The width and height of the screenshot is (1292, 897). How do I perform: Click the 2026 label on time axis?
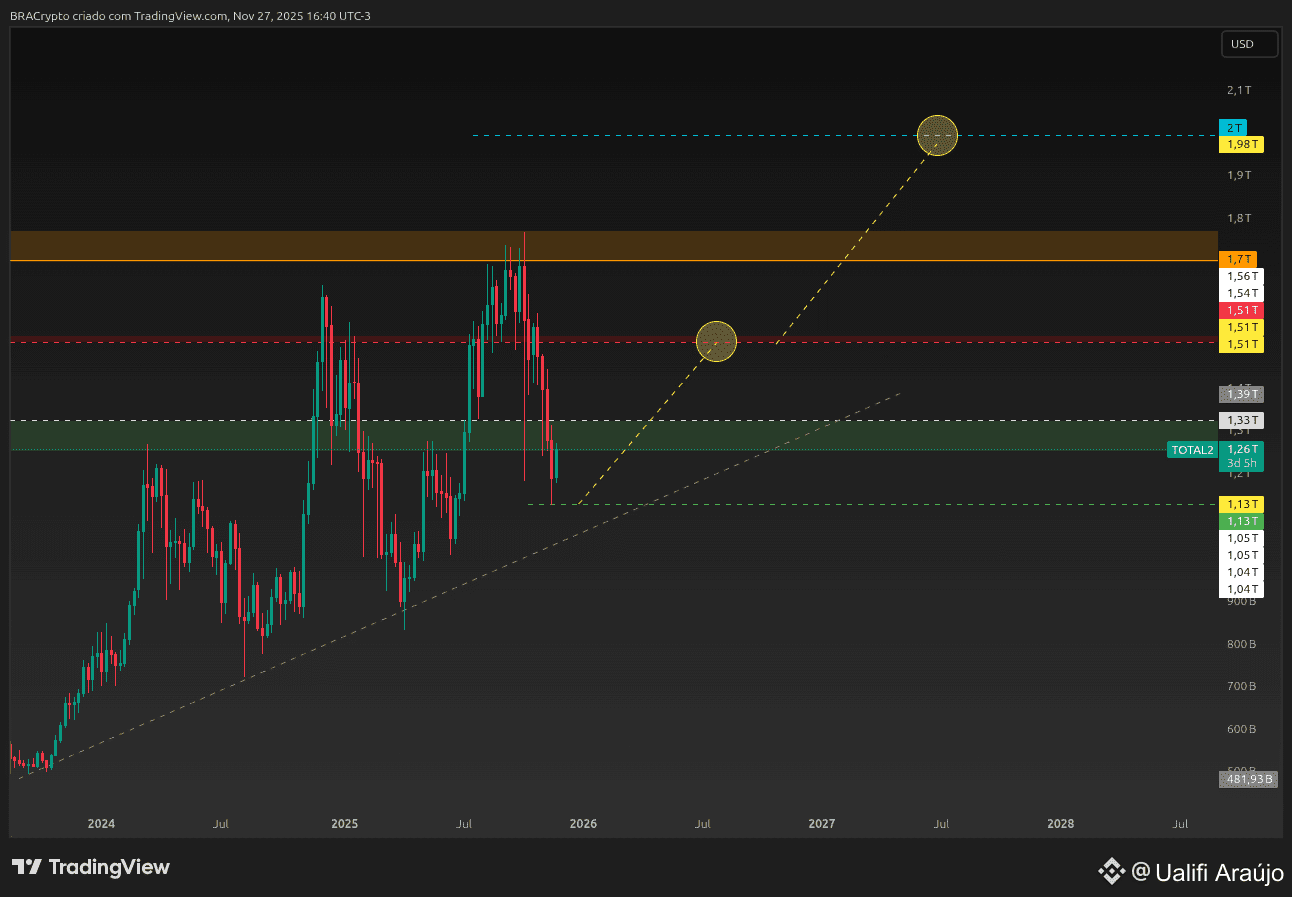click(583, 824)
